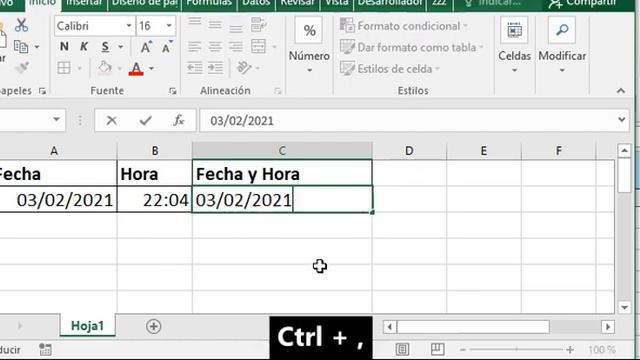Click Insert Function fx icon
640x360 pixels.
[179, 120]
